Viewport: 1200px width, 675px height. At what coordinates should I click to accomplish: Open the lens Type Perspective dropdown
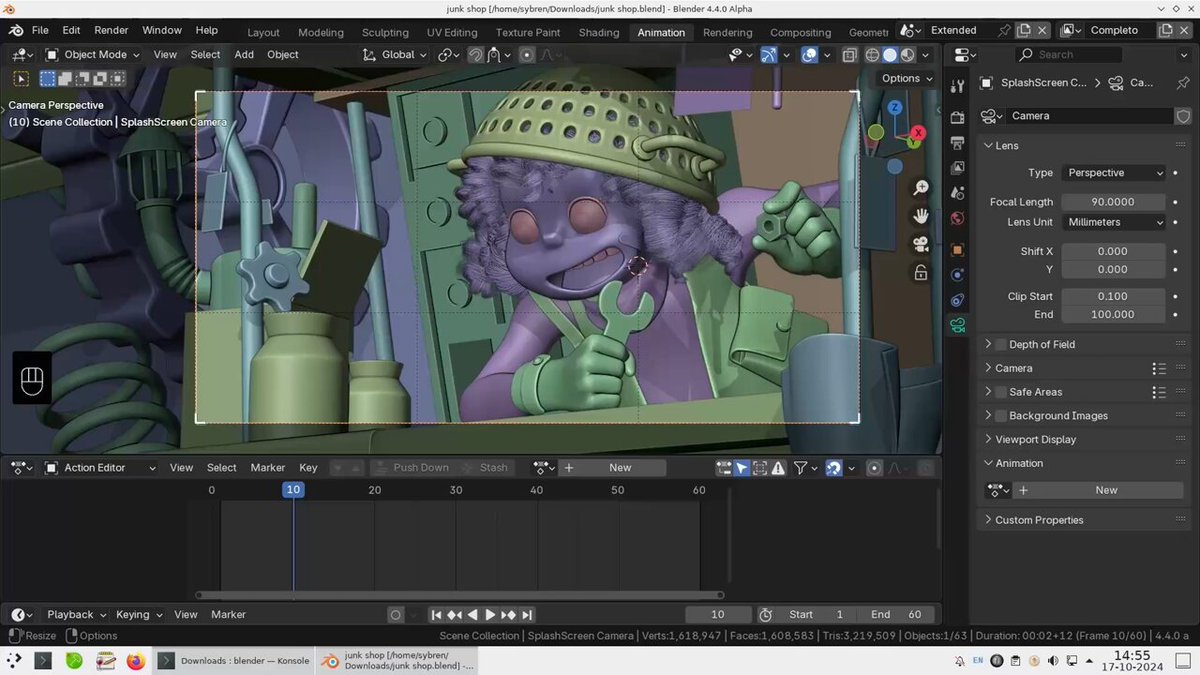pos(1113,173)
